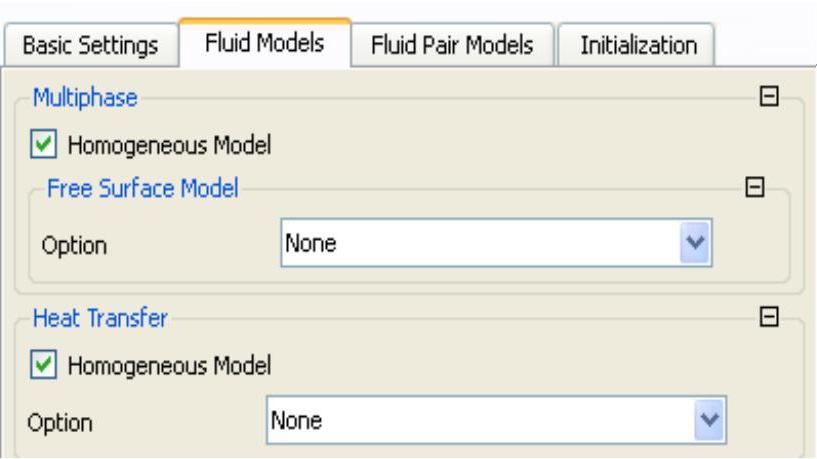Collapse the Free Surface Model group box icon
Screen dimensions: 817x459
[755, 187]
